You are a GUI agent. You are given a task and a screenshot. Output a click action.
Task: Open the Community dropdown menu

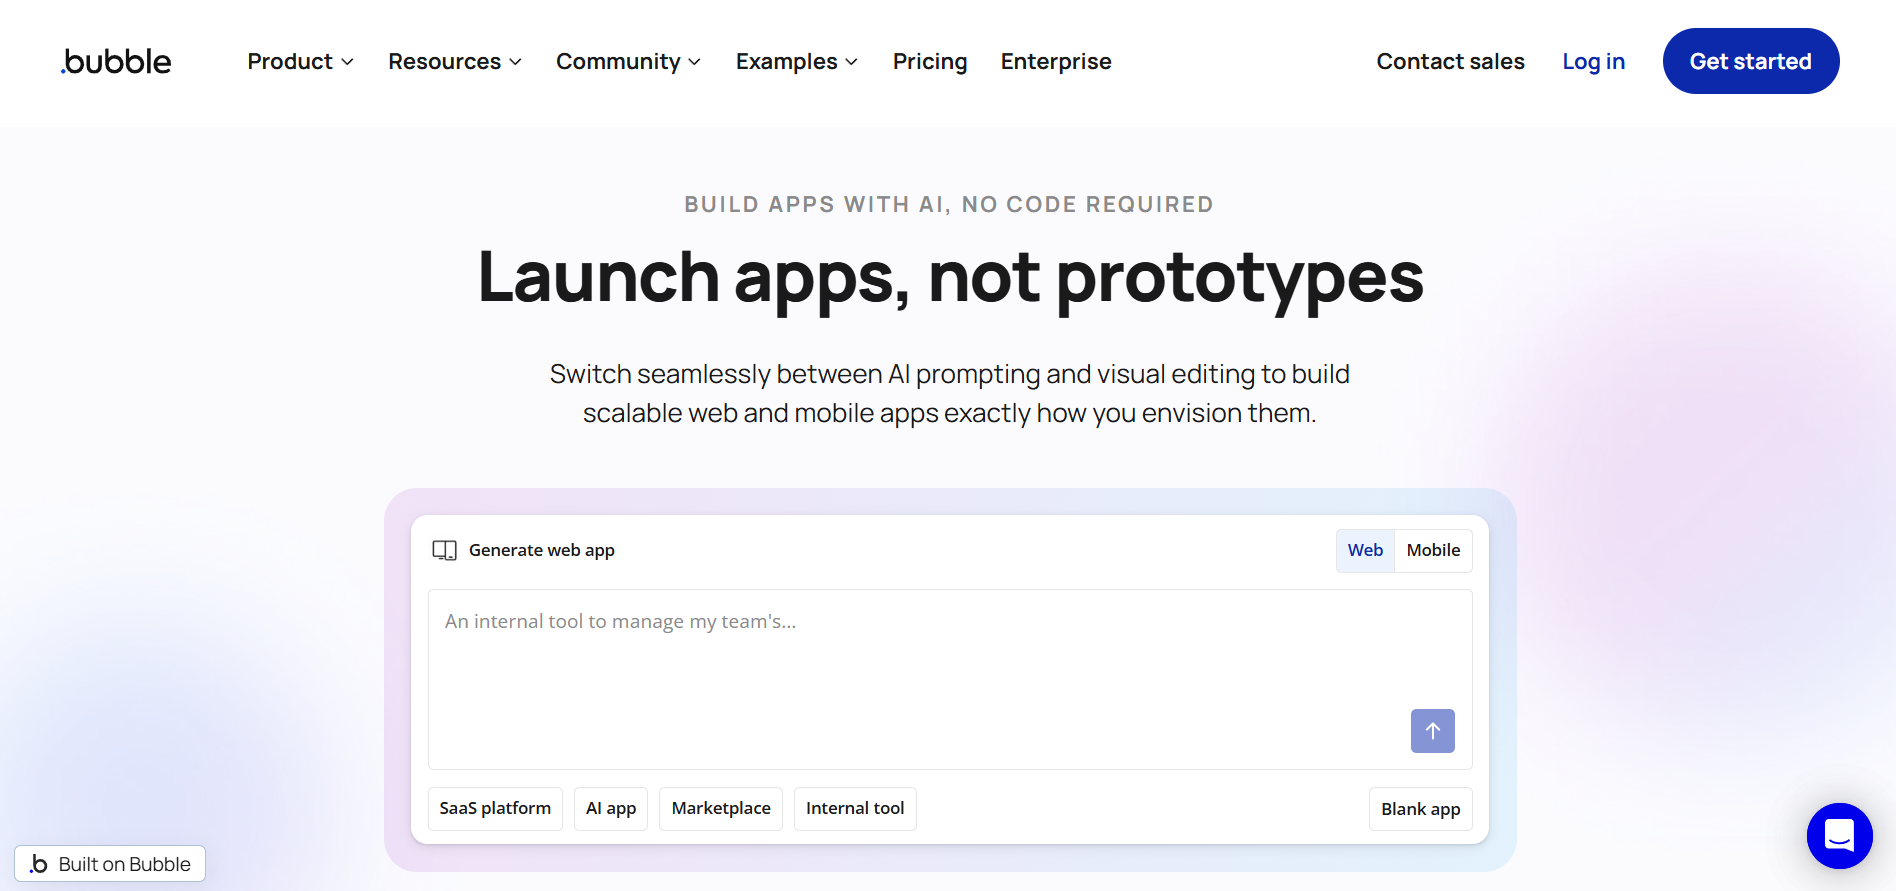(628, 62)
